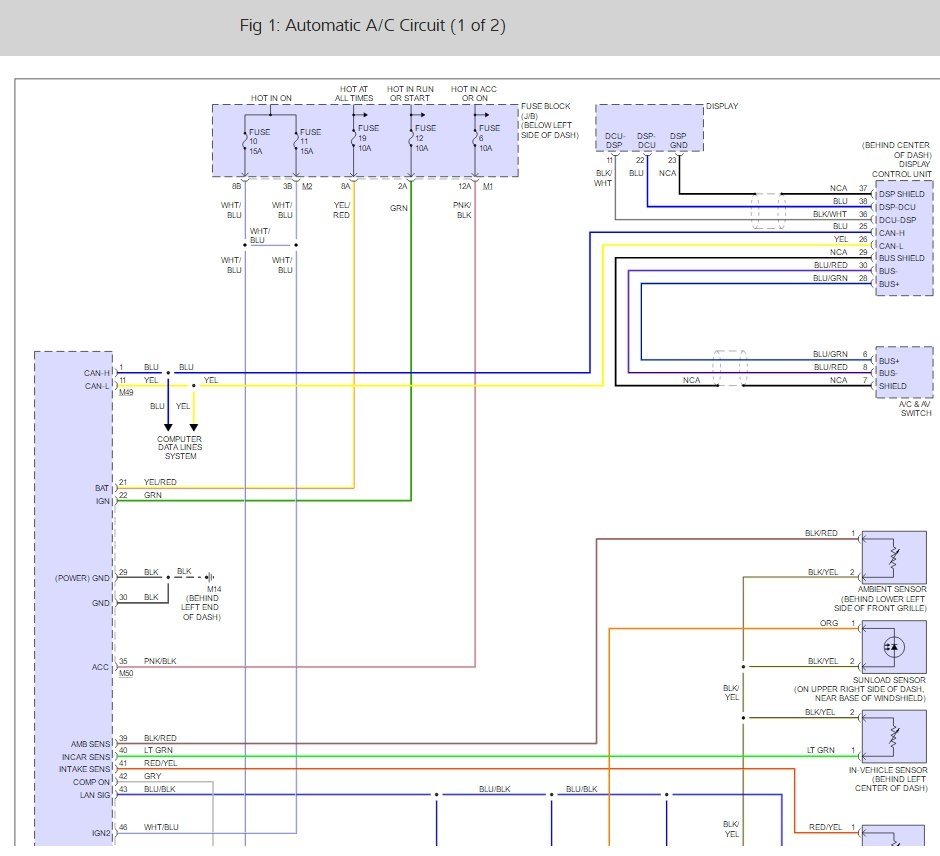Click the blue arrow to Computer Data Lines
This screenshot has width=940, height=856.
coord(168,427)
